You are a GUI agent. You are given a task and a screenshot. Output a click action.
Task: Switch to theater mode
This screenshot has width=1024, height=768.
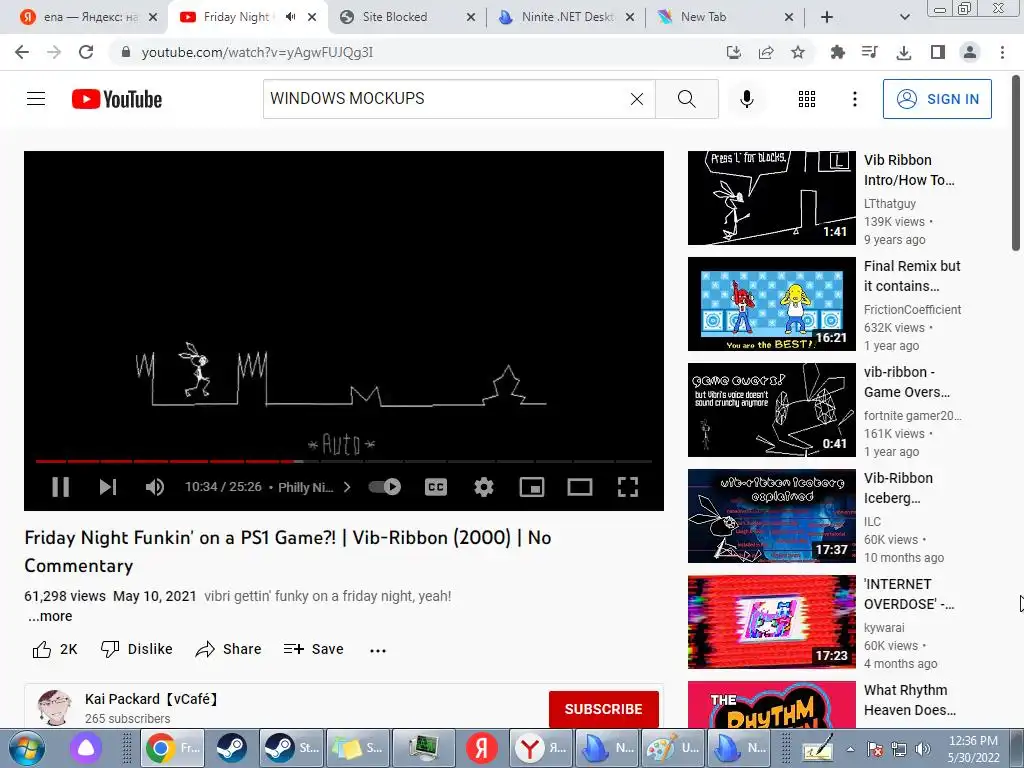[x=579, y=487]
